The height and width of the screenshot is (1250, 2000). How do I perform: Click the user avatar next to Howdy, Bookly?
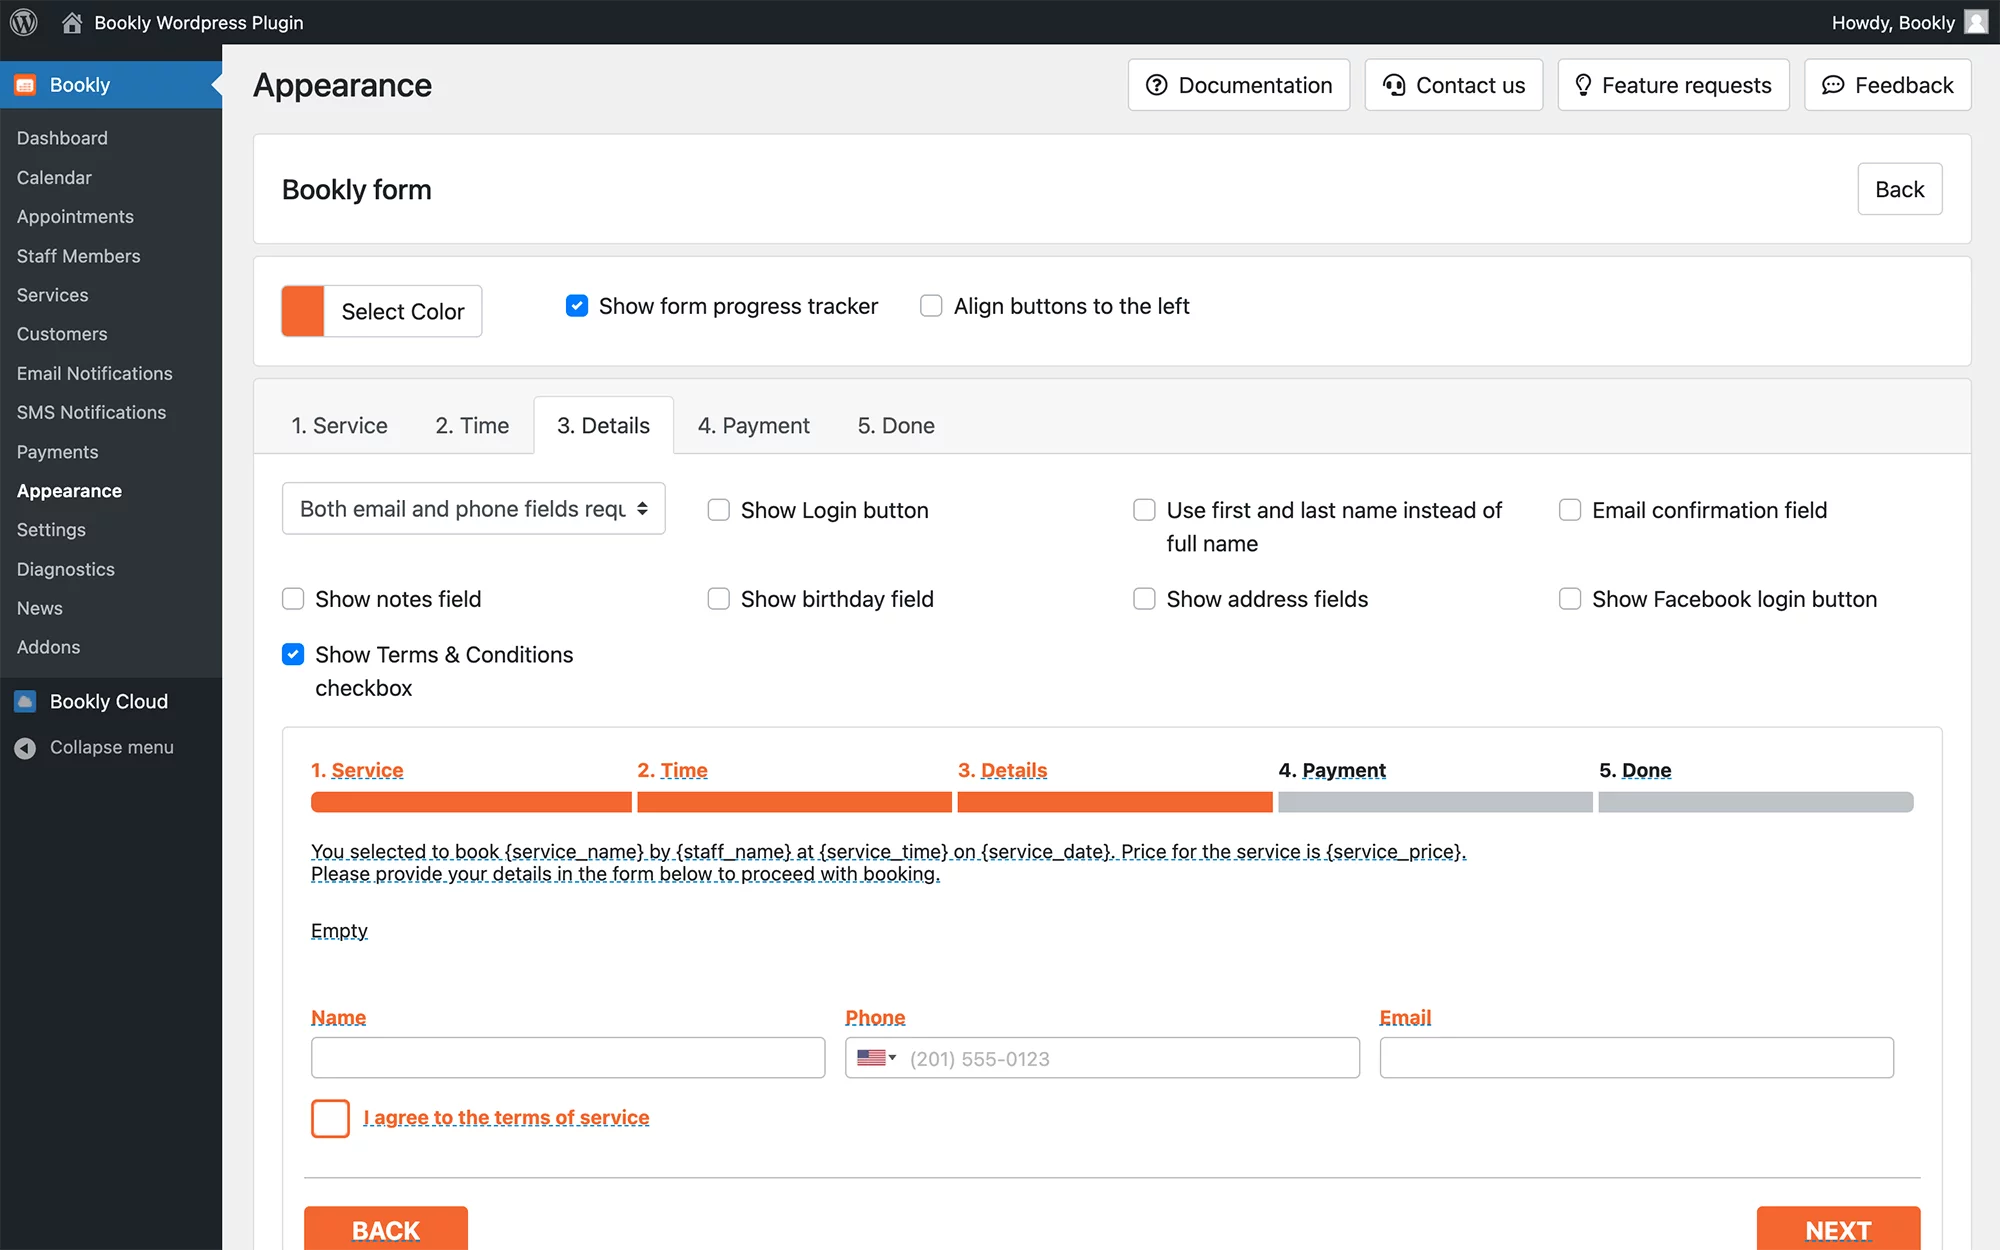click(1976, 22)
